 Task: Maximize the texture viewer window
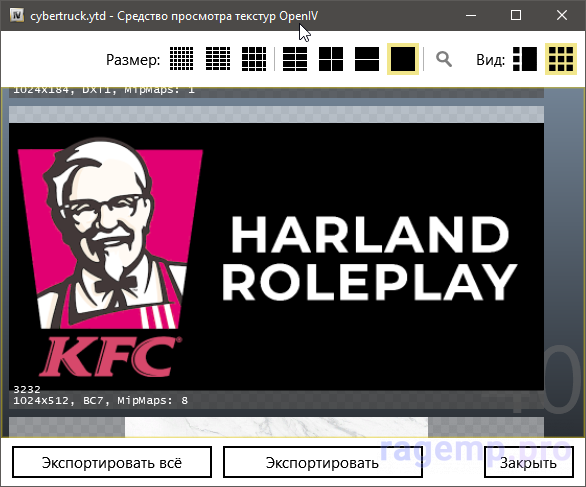coord(516,15)
